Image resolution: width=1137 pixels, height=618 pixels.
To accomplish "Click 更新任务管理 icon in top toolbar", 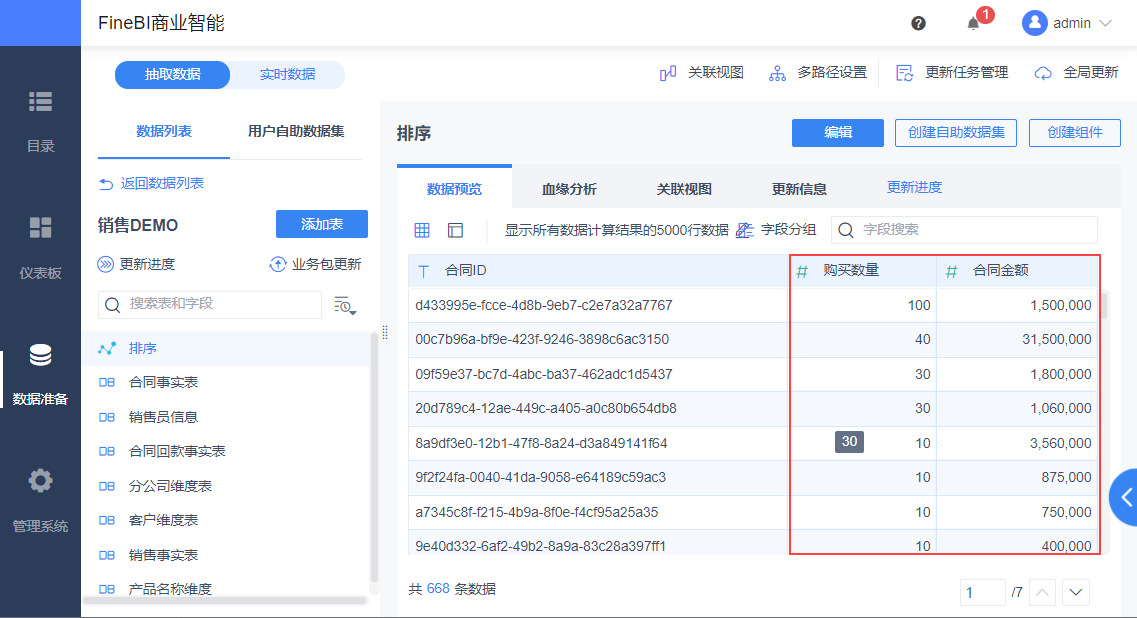I will (x=904, y=73).
